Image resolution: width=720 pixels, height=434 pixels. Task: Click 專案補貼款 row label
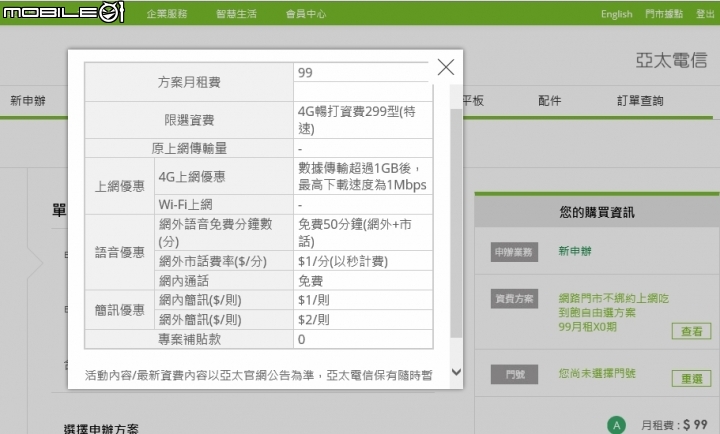189,339
